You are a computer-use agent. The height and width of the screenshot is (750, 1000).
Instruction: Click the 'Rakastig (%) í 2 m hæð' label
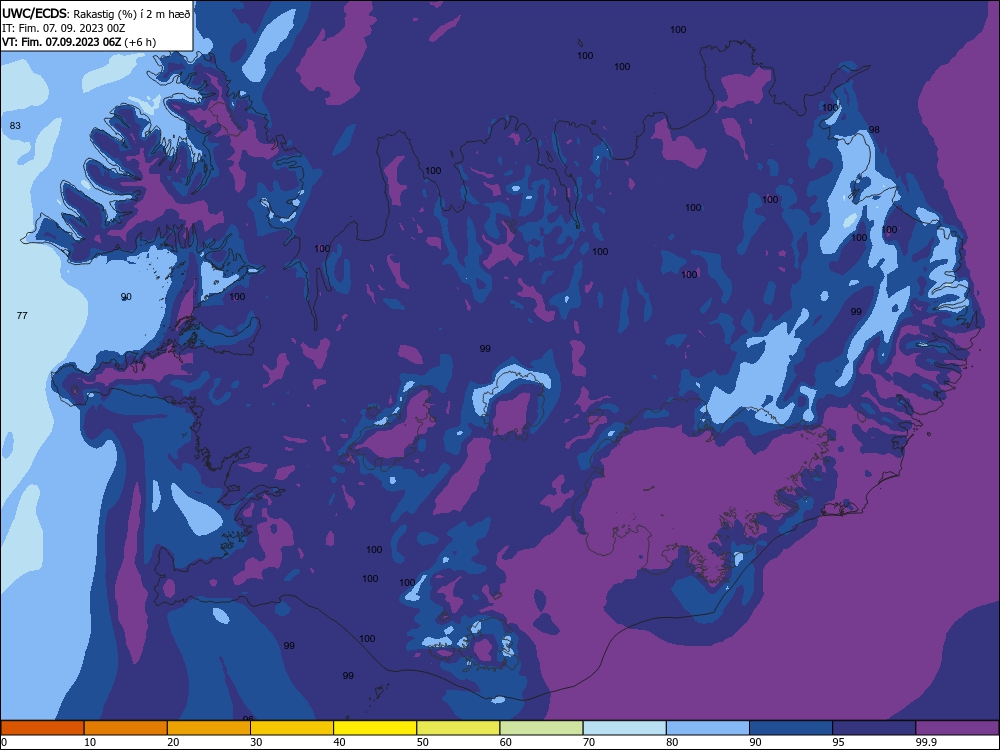132,14
